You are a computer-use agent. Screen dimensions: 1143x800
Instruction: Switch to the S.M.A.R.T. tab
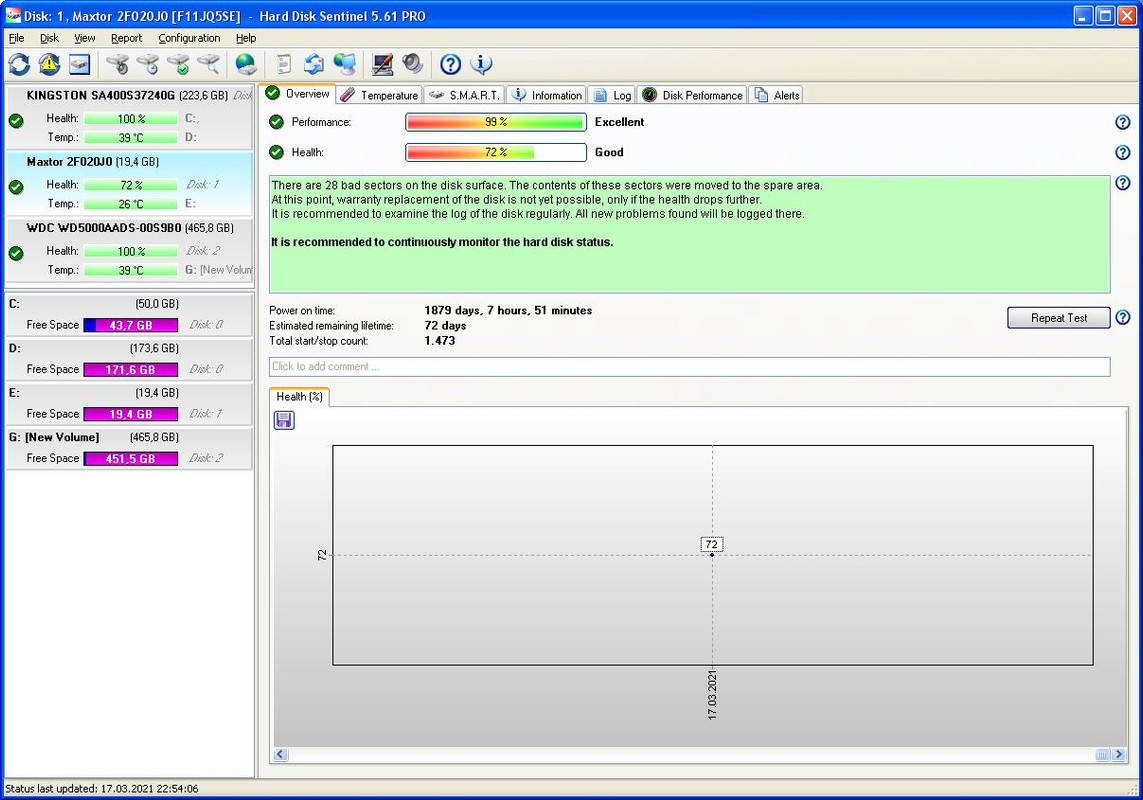[x=464, y=95]
